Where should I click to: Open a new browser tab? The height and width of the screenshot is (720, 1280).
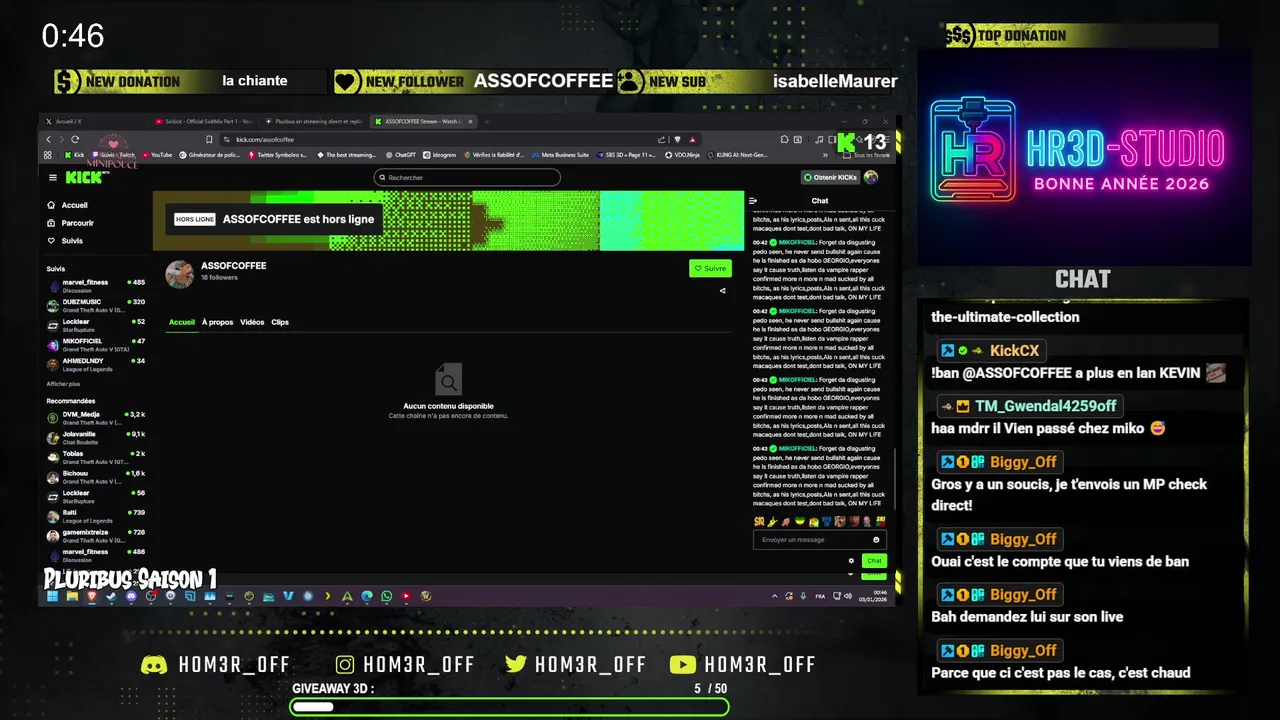pyautogui.click(x=486, y=121)
